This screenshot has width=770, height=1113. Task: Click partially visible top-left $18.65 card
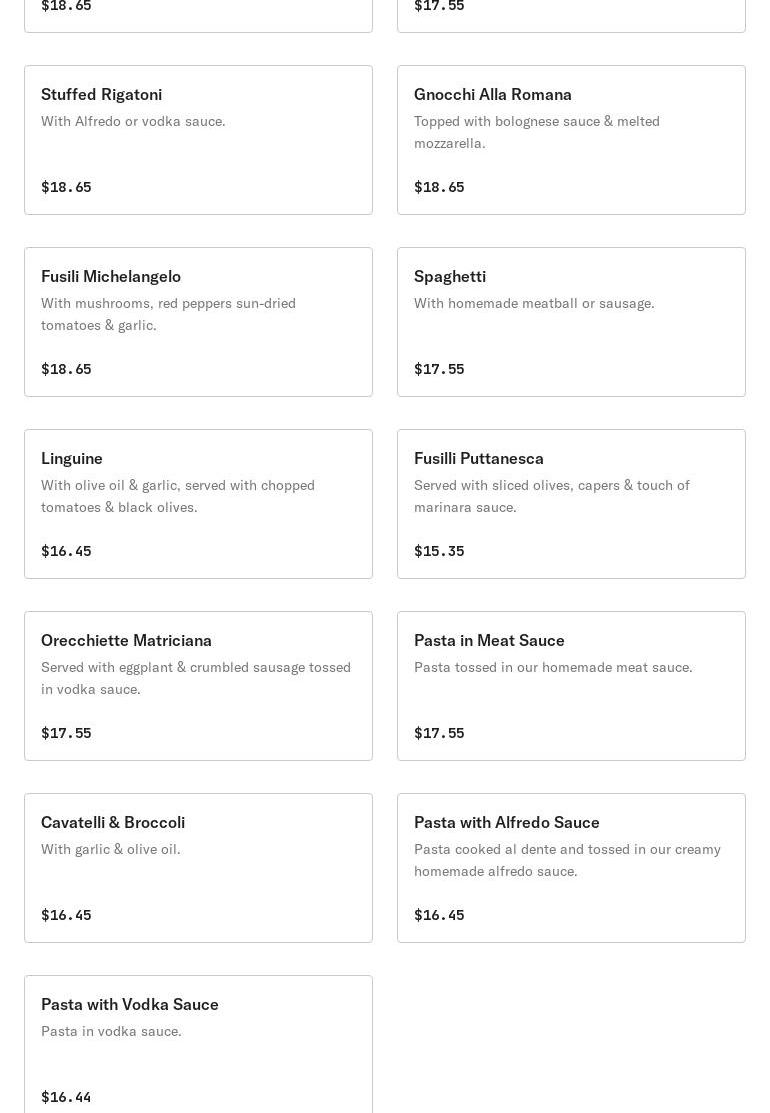coord(198,16)
